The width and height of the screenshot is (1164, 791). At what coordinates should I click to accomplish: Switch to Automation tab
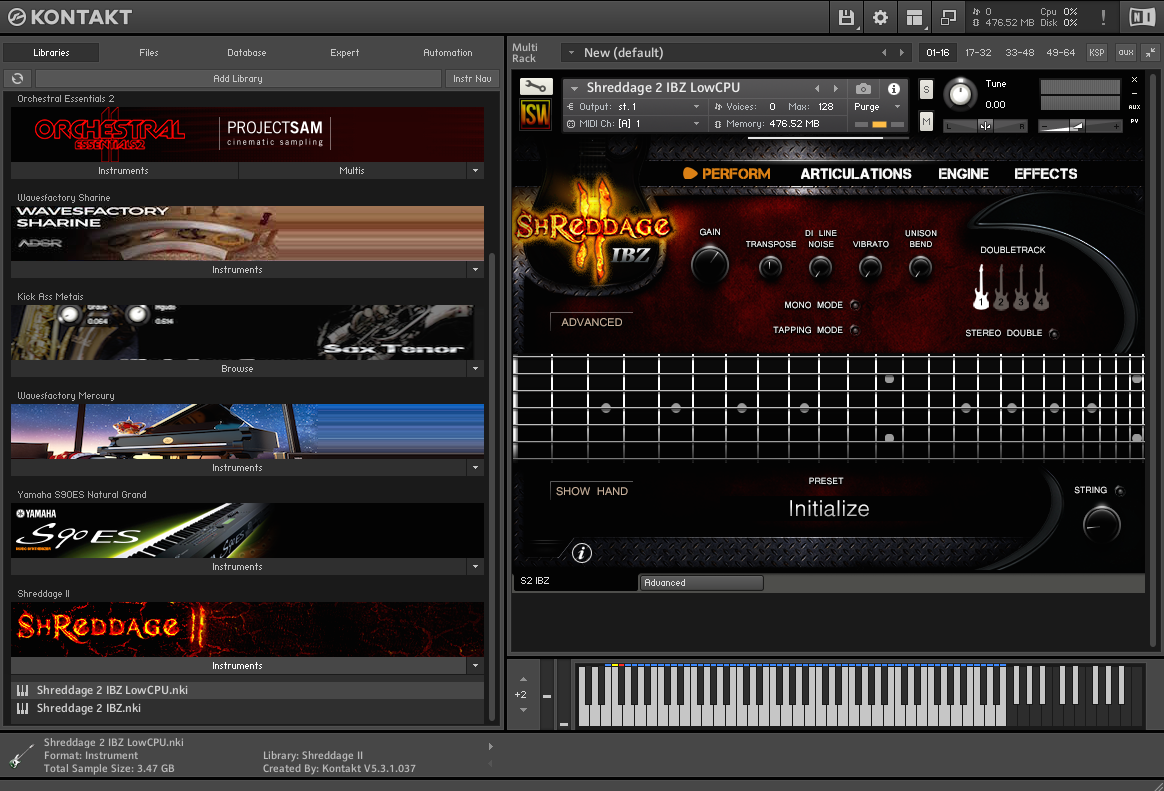pos(448,53)
